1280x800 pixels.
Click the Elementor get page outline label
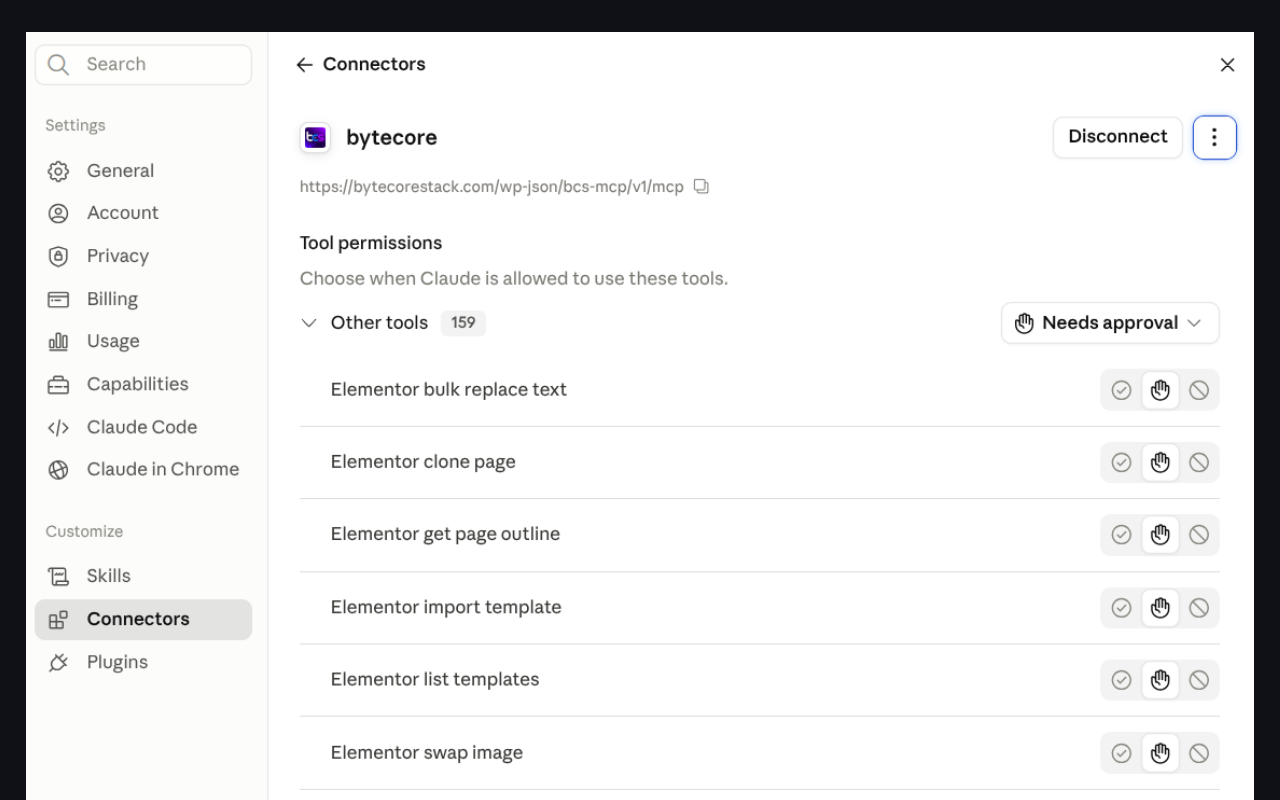[445, 534]
